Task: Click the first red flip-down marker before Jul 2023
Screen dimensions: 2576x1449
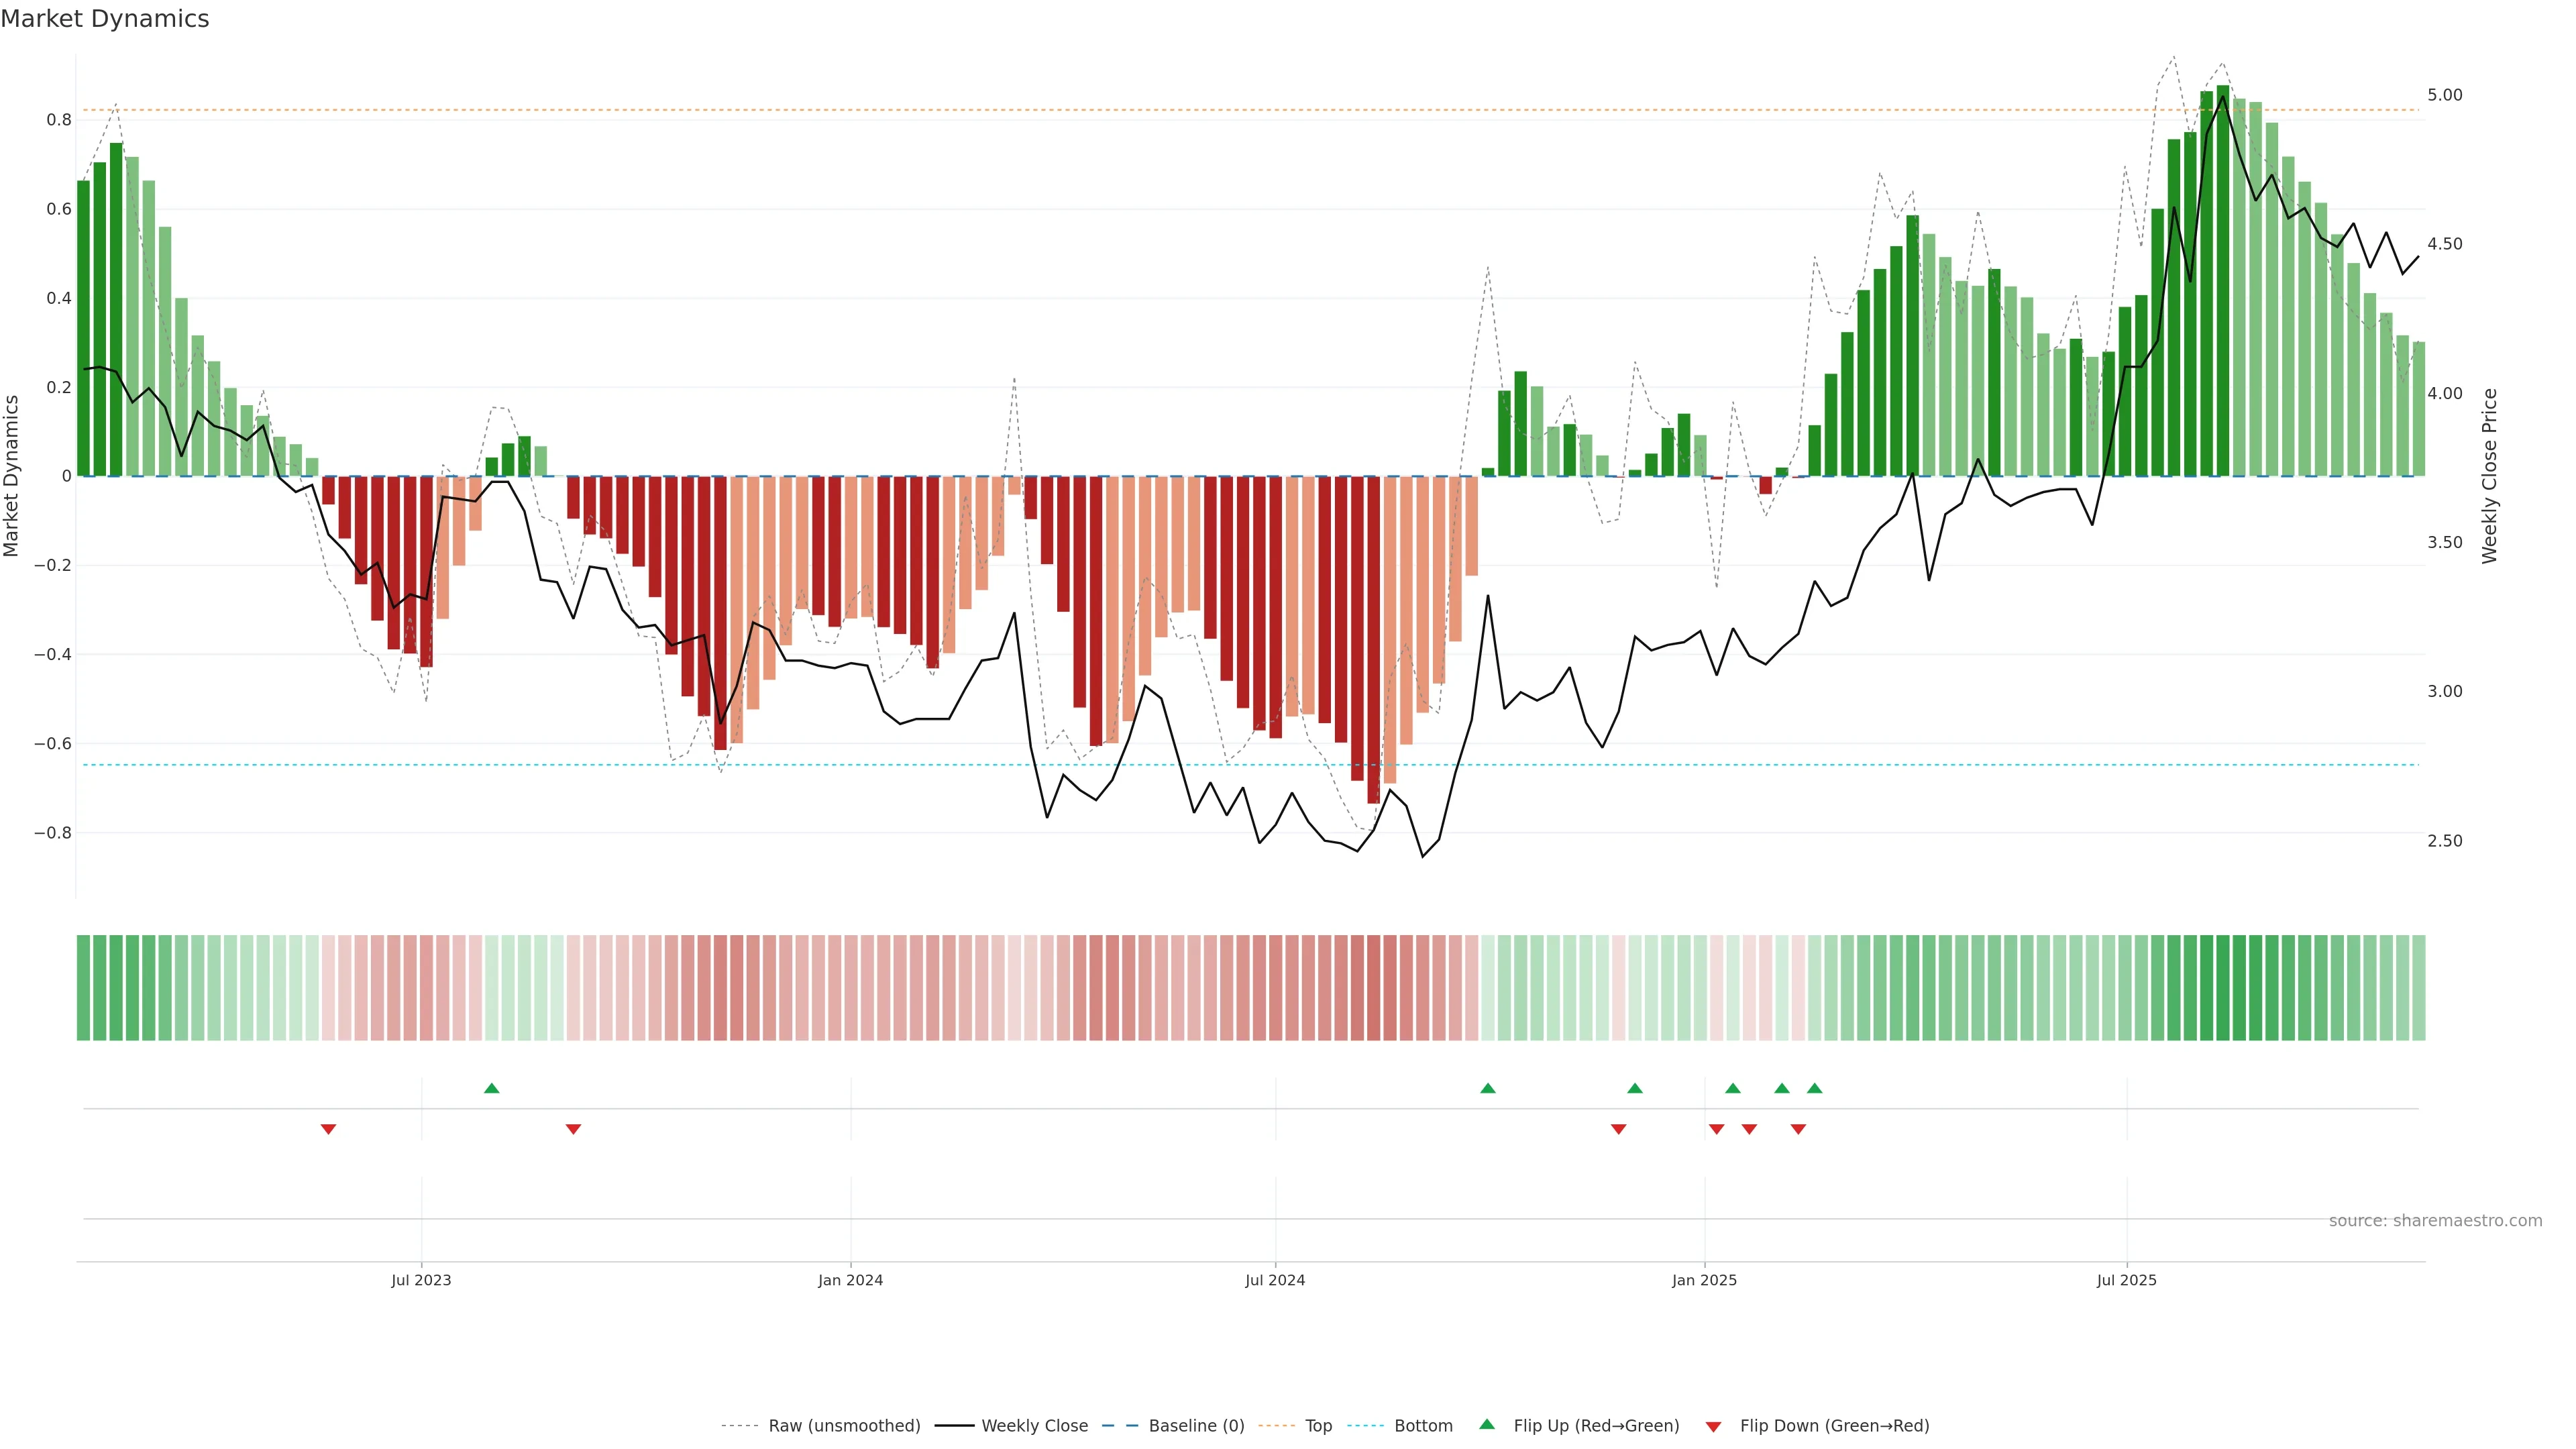Action: [328, 1129]
